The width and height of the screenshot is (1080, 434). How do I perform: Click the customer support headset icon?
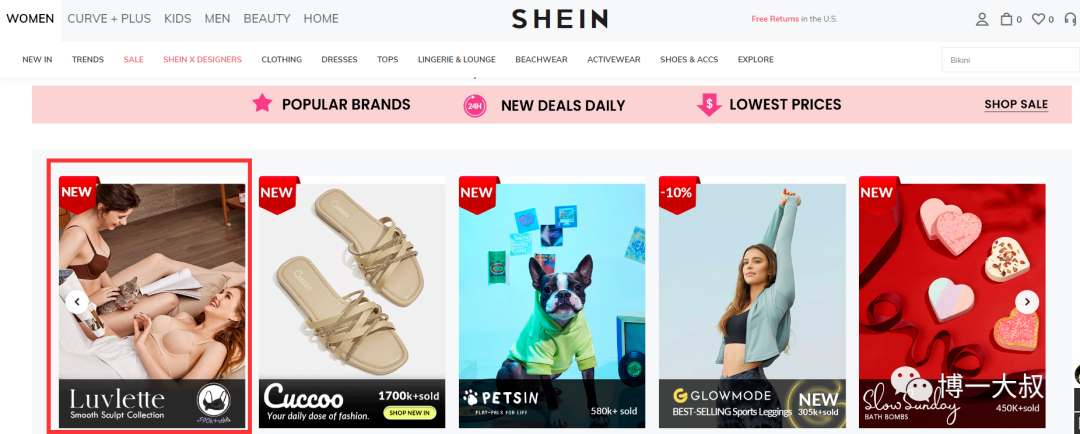point(1071,19)
